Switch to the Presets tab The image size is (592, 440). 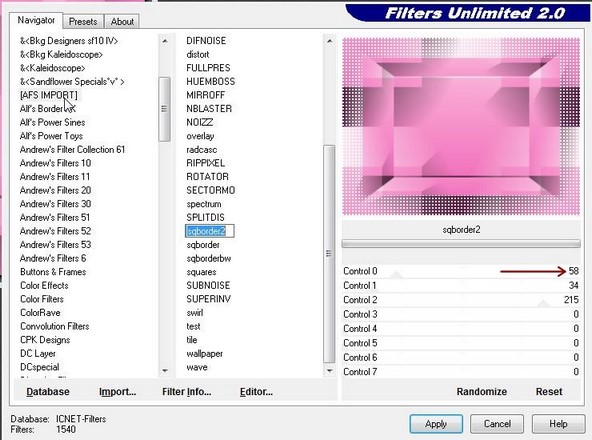[x=83, y=22]
